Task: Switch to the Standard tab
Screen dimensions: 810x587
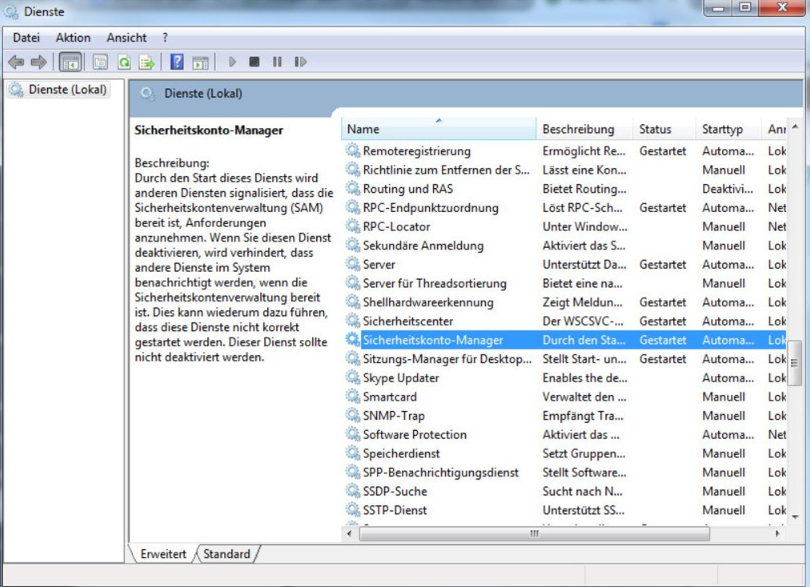Action: click(x=227, y=554)
